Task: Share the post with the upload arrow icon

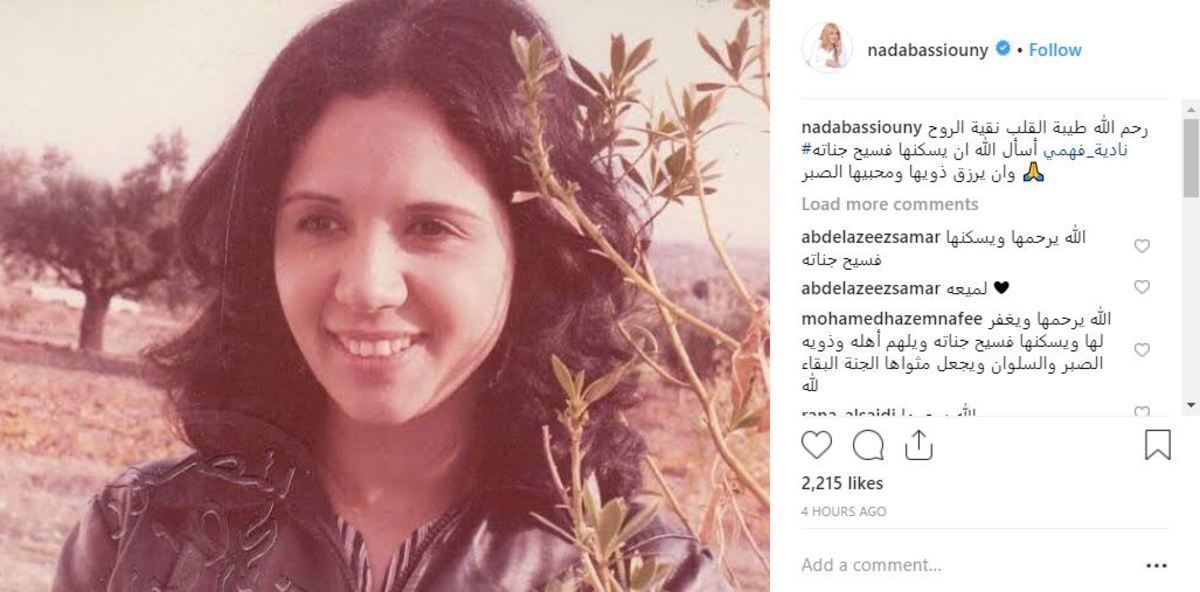Action: 918,444
